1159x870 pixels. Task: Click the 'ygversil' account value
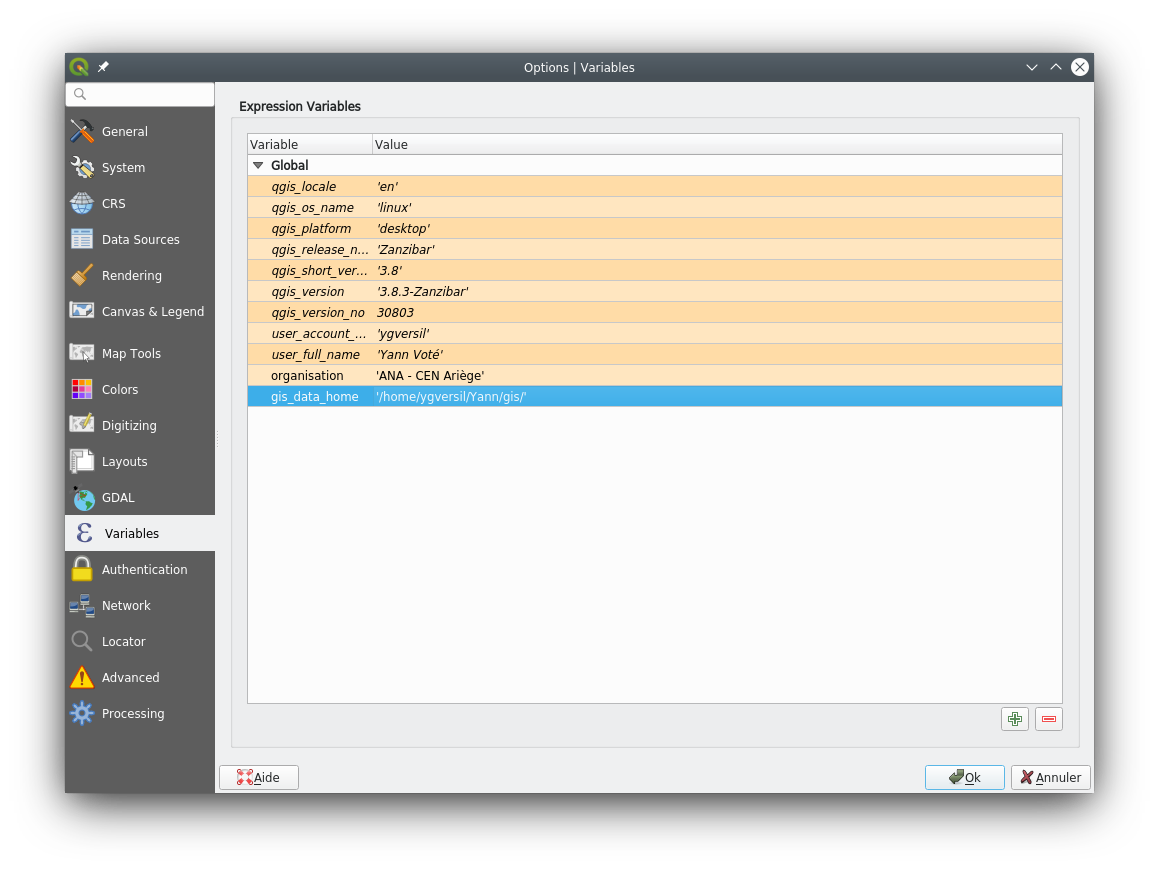tap(403, 334)
